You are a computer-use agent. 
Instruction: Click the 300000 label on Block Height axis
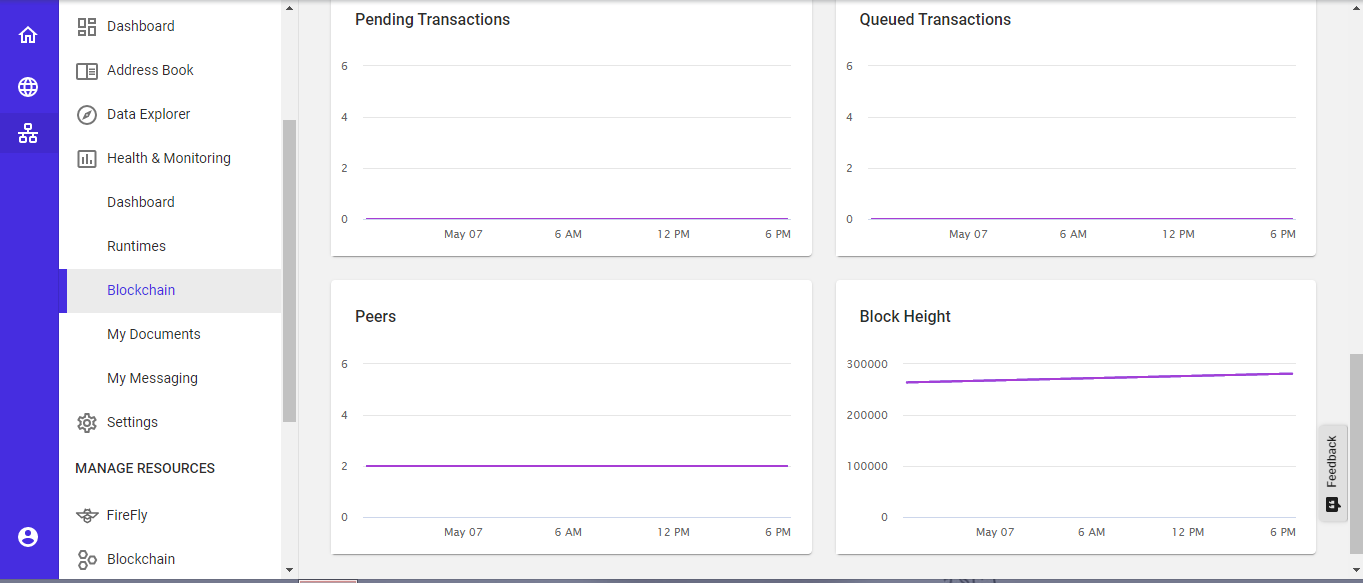(867, 364)
